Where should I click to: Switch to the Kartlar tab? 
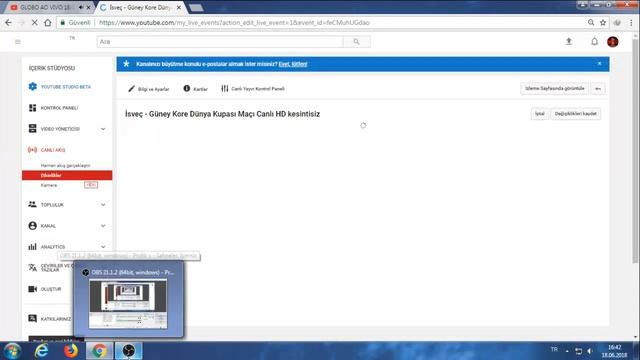196,89
